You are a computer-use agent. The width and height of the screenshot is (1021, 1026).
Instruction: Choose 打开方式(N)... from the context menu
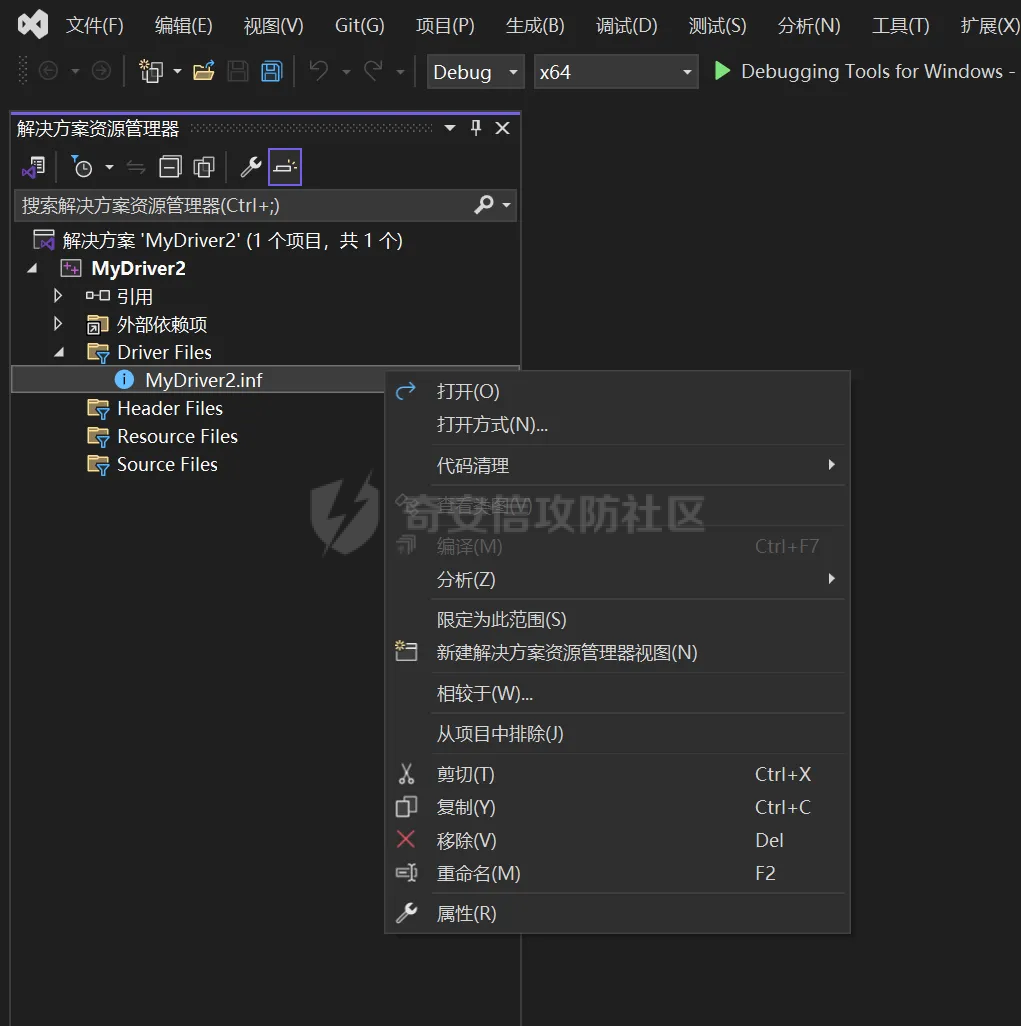coord(617,425)
